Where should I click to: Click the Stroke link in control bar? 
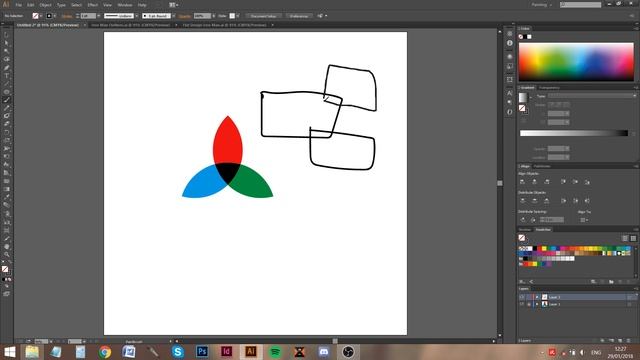pyautogui.click(x=67, y=16)
